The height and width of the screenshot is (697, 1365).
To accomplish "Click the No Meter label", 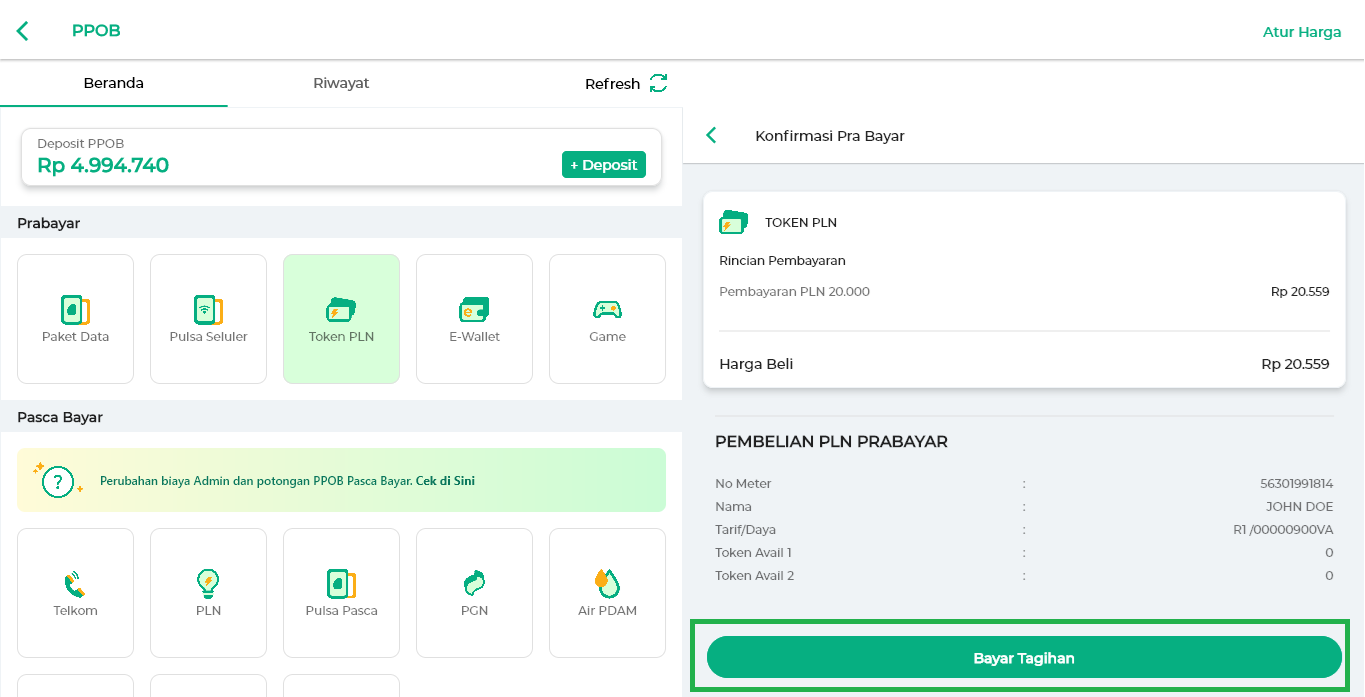I will tap(743, 484).
